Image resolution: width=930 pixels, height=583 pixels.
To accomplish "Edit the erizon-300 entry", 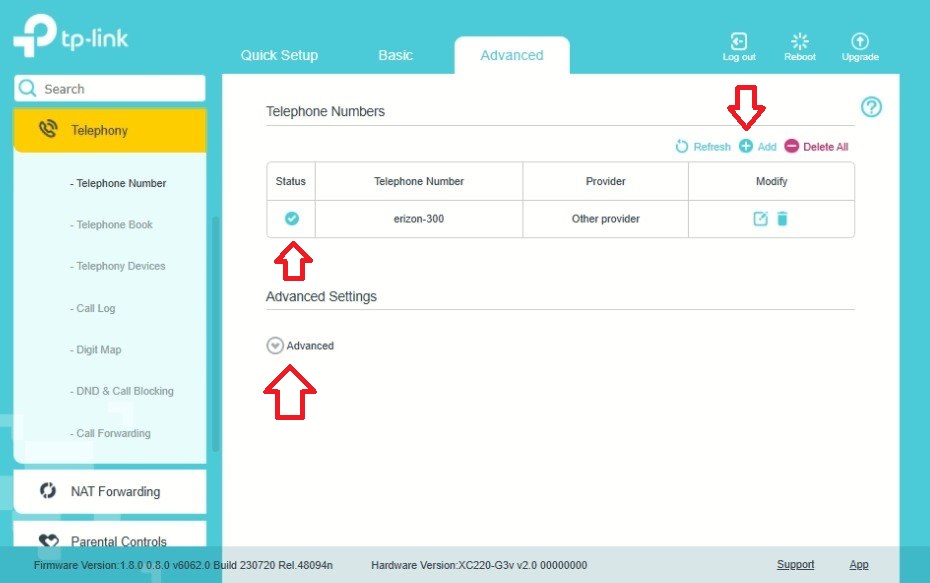I will [760, 219].
